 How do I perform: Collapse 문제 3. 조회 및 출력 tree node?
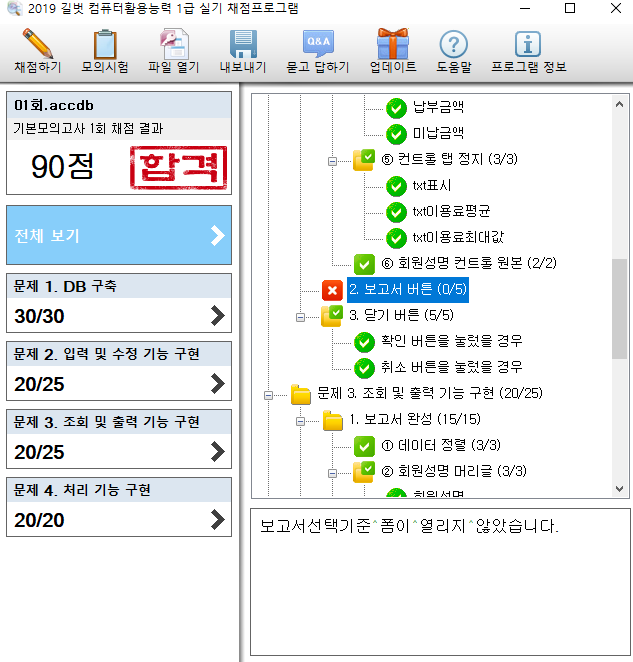pyautogui.click(x=269, y=394)
